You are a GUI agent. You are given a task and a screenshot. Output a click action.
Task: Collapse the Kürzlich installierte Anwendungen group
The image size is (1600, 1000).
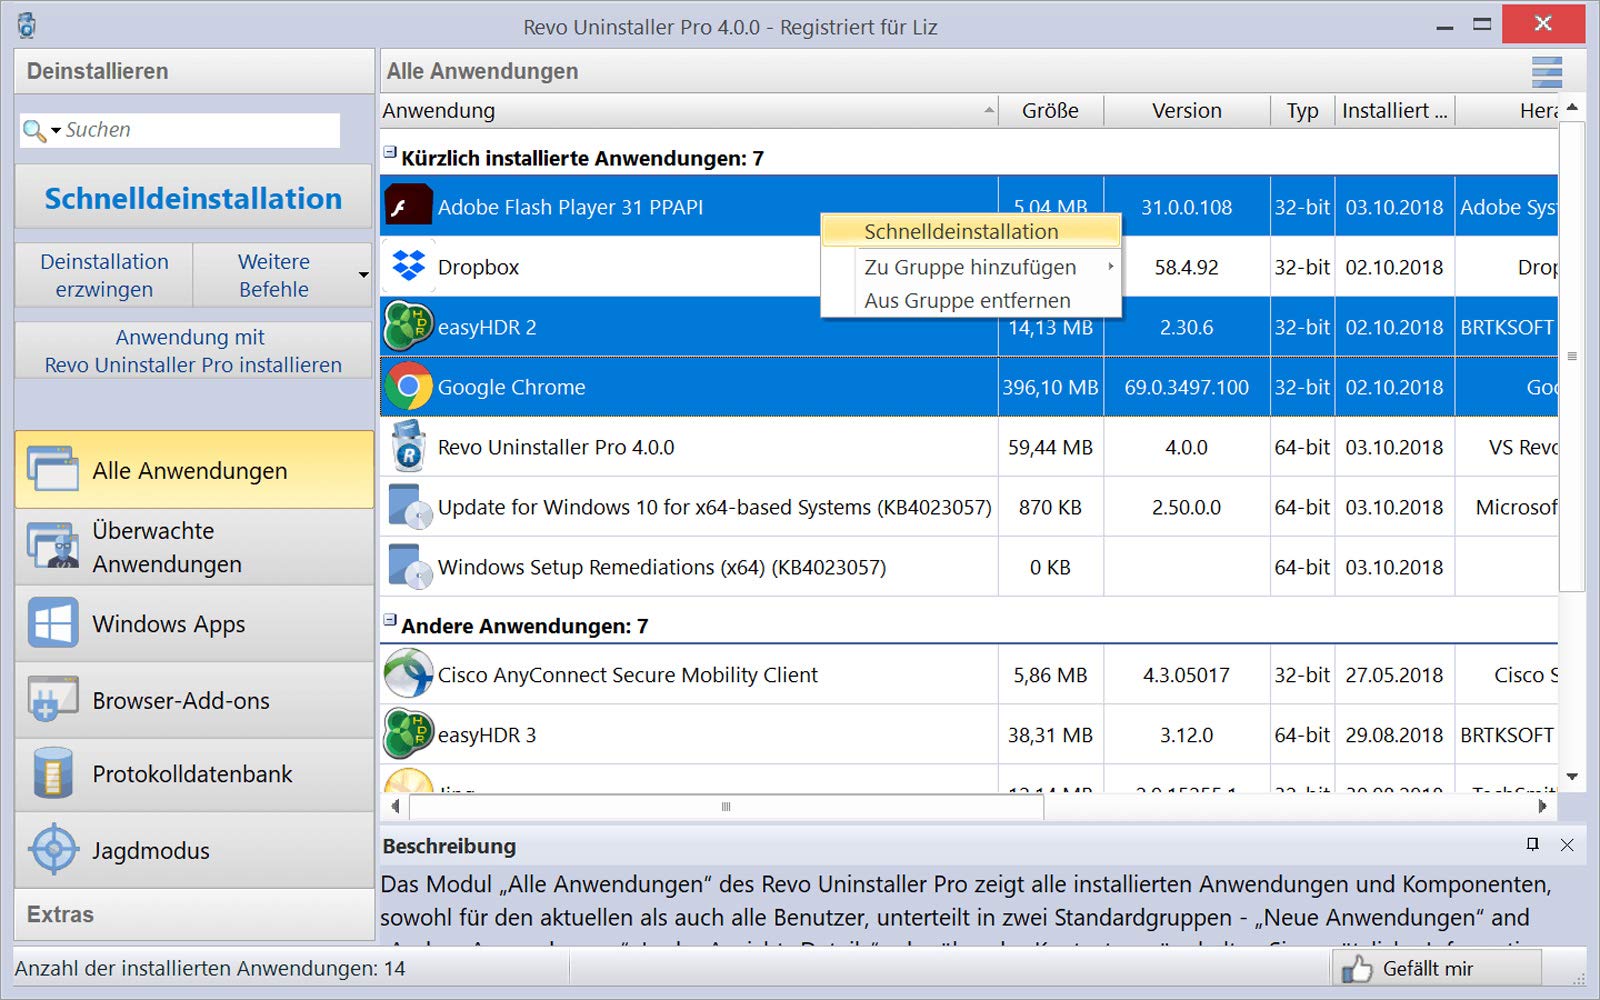(390, 152)
